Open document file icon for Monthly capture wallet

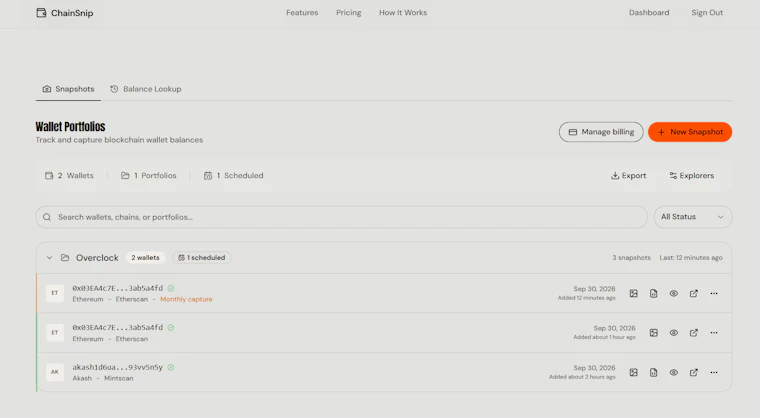[653, 293]
